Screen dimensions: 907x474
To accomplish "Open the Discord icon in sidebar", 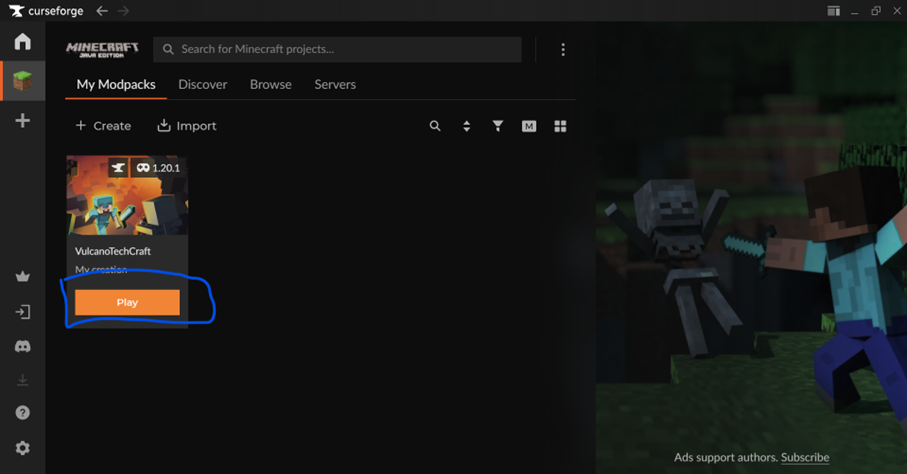I will click(x=23, y=346).
